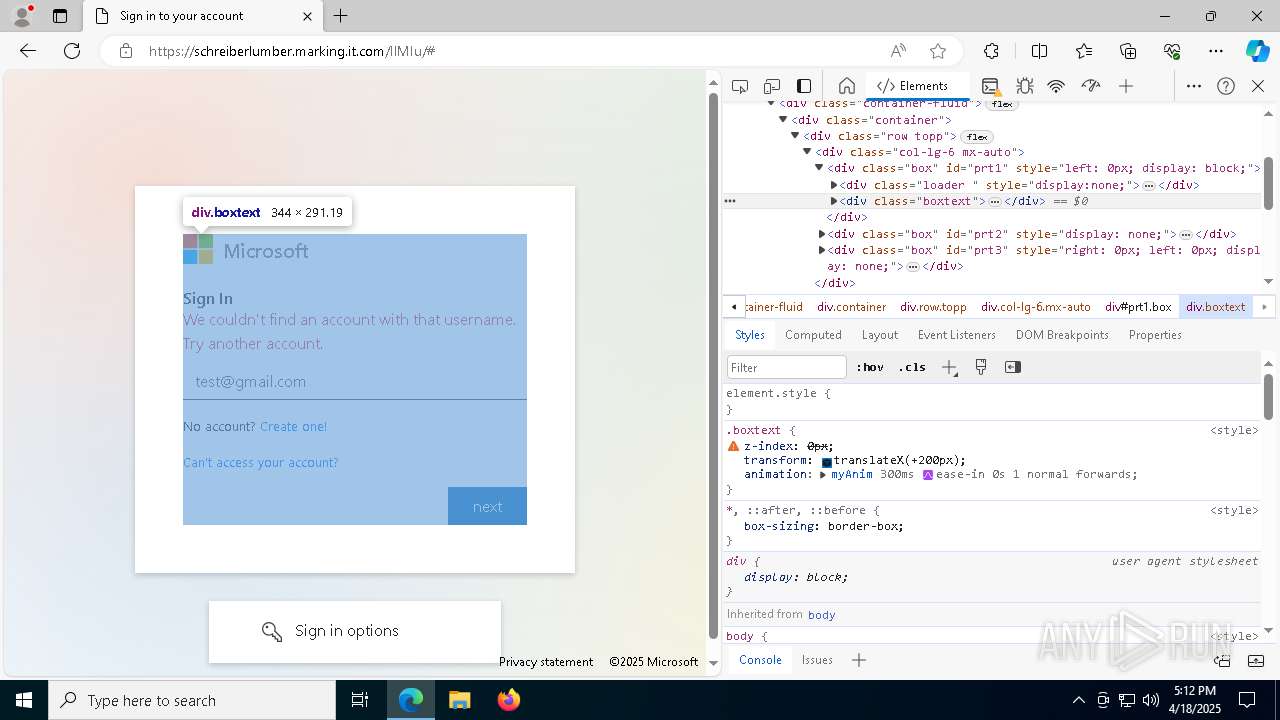
Task: Open DevTools customize three-dots menu
Action: 1194,86
